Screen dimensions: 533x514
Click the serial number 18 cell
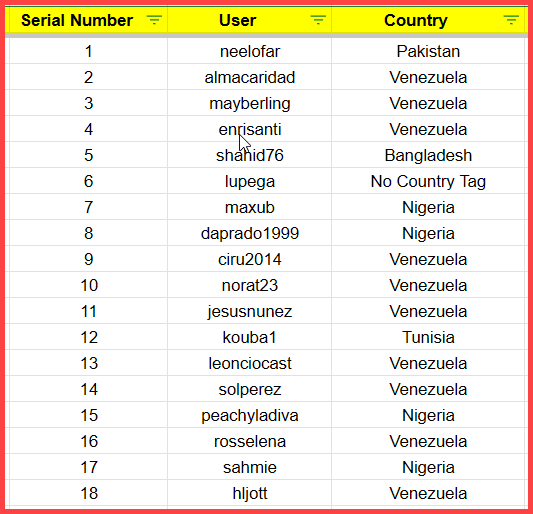coord(88,493)
